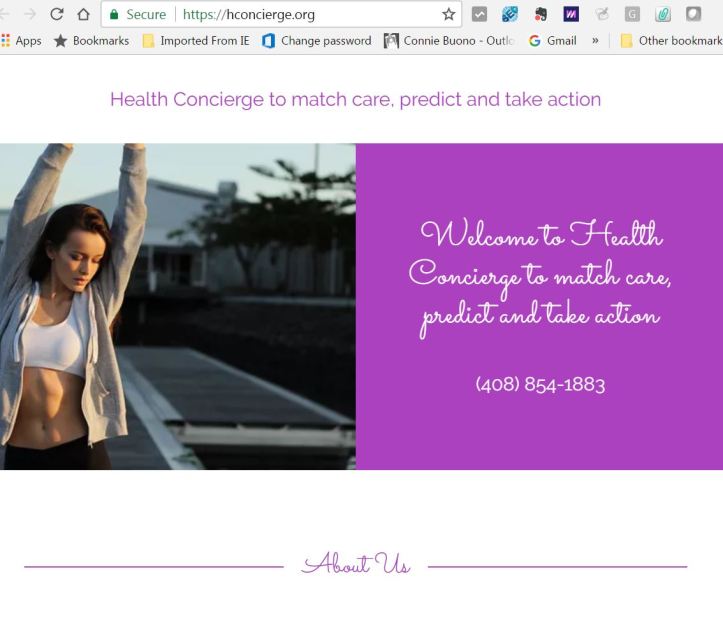Go to the browser home page icon
The image size is (723, 623).
pos(83,14)
